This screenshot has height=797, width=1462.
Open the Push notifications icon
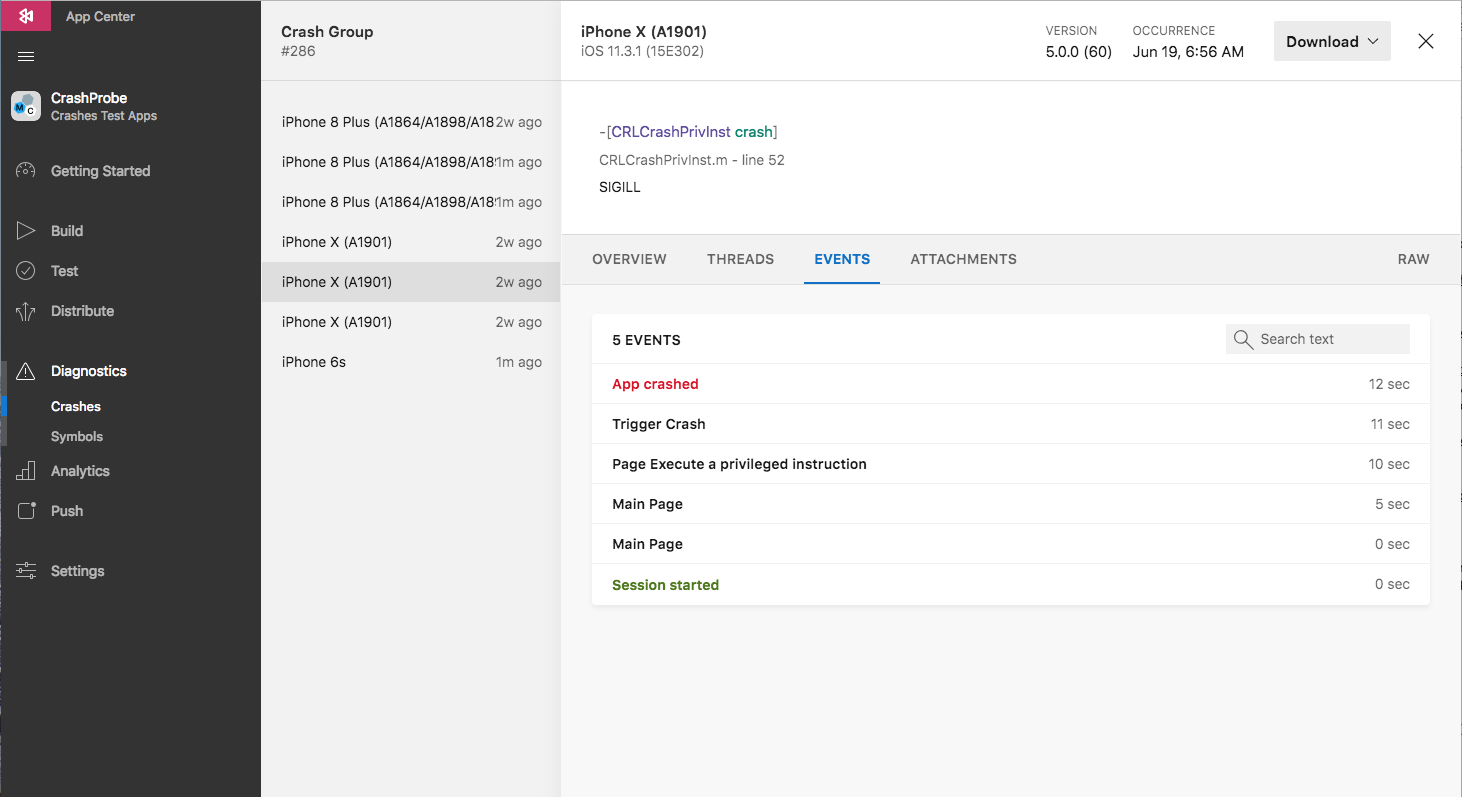click(26, 510)
